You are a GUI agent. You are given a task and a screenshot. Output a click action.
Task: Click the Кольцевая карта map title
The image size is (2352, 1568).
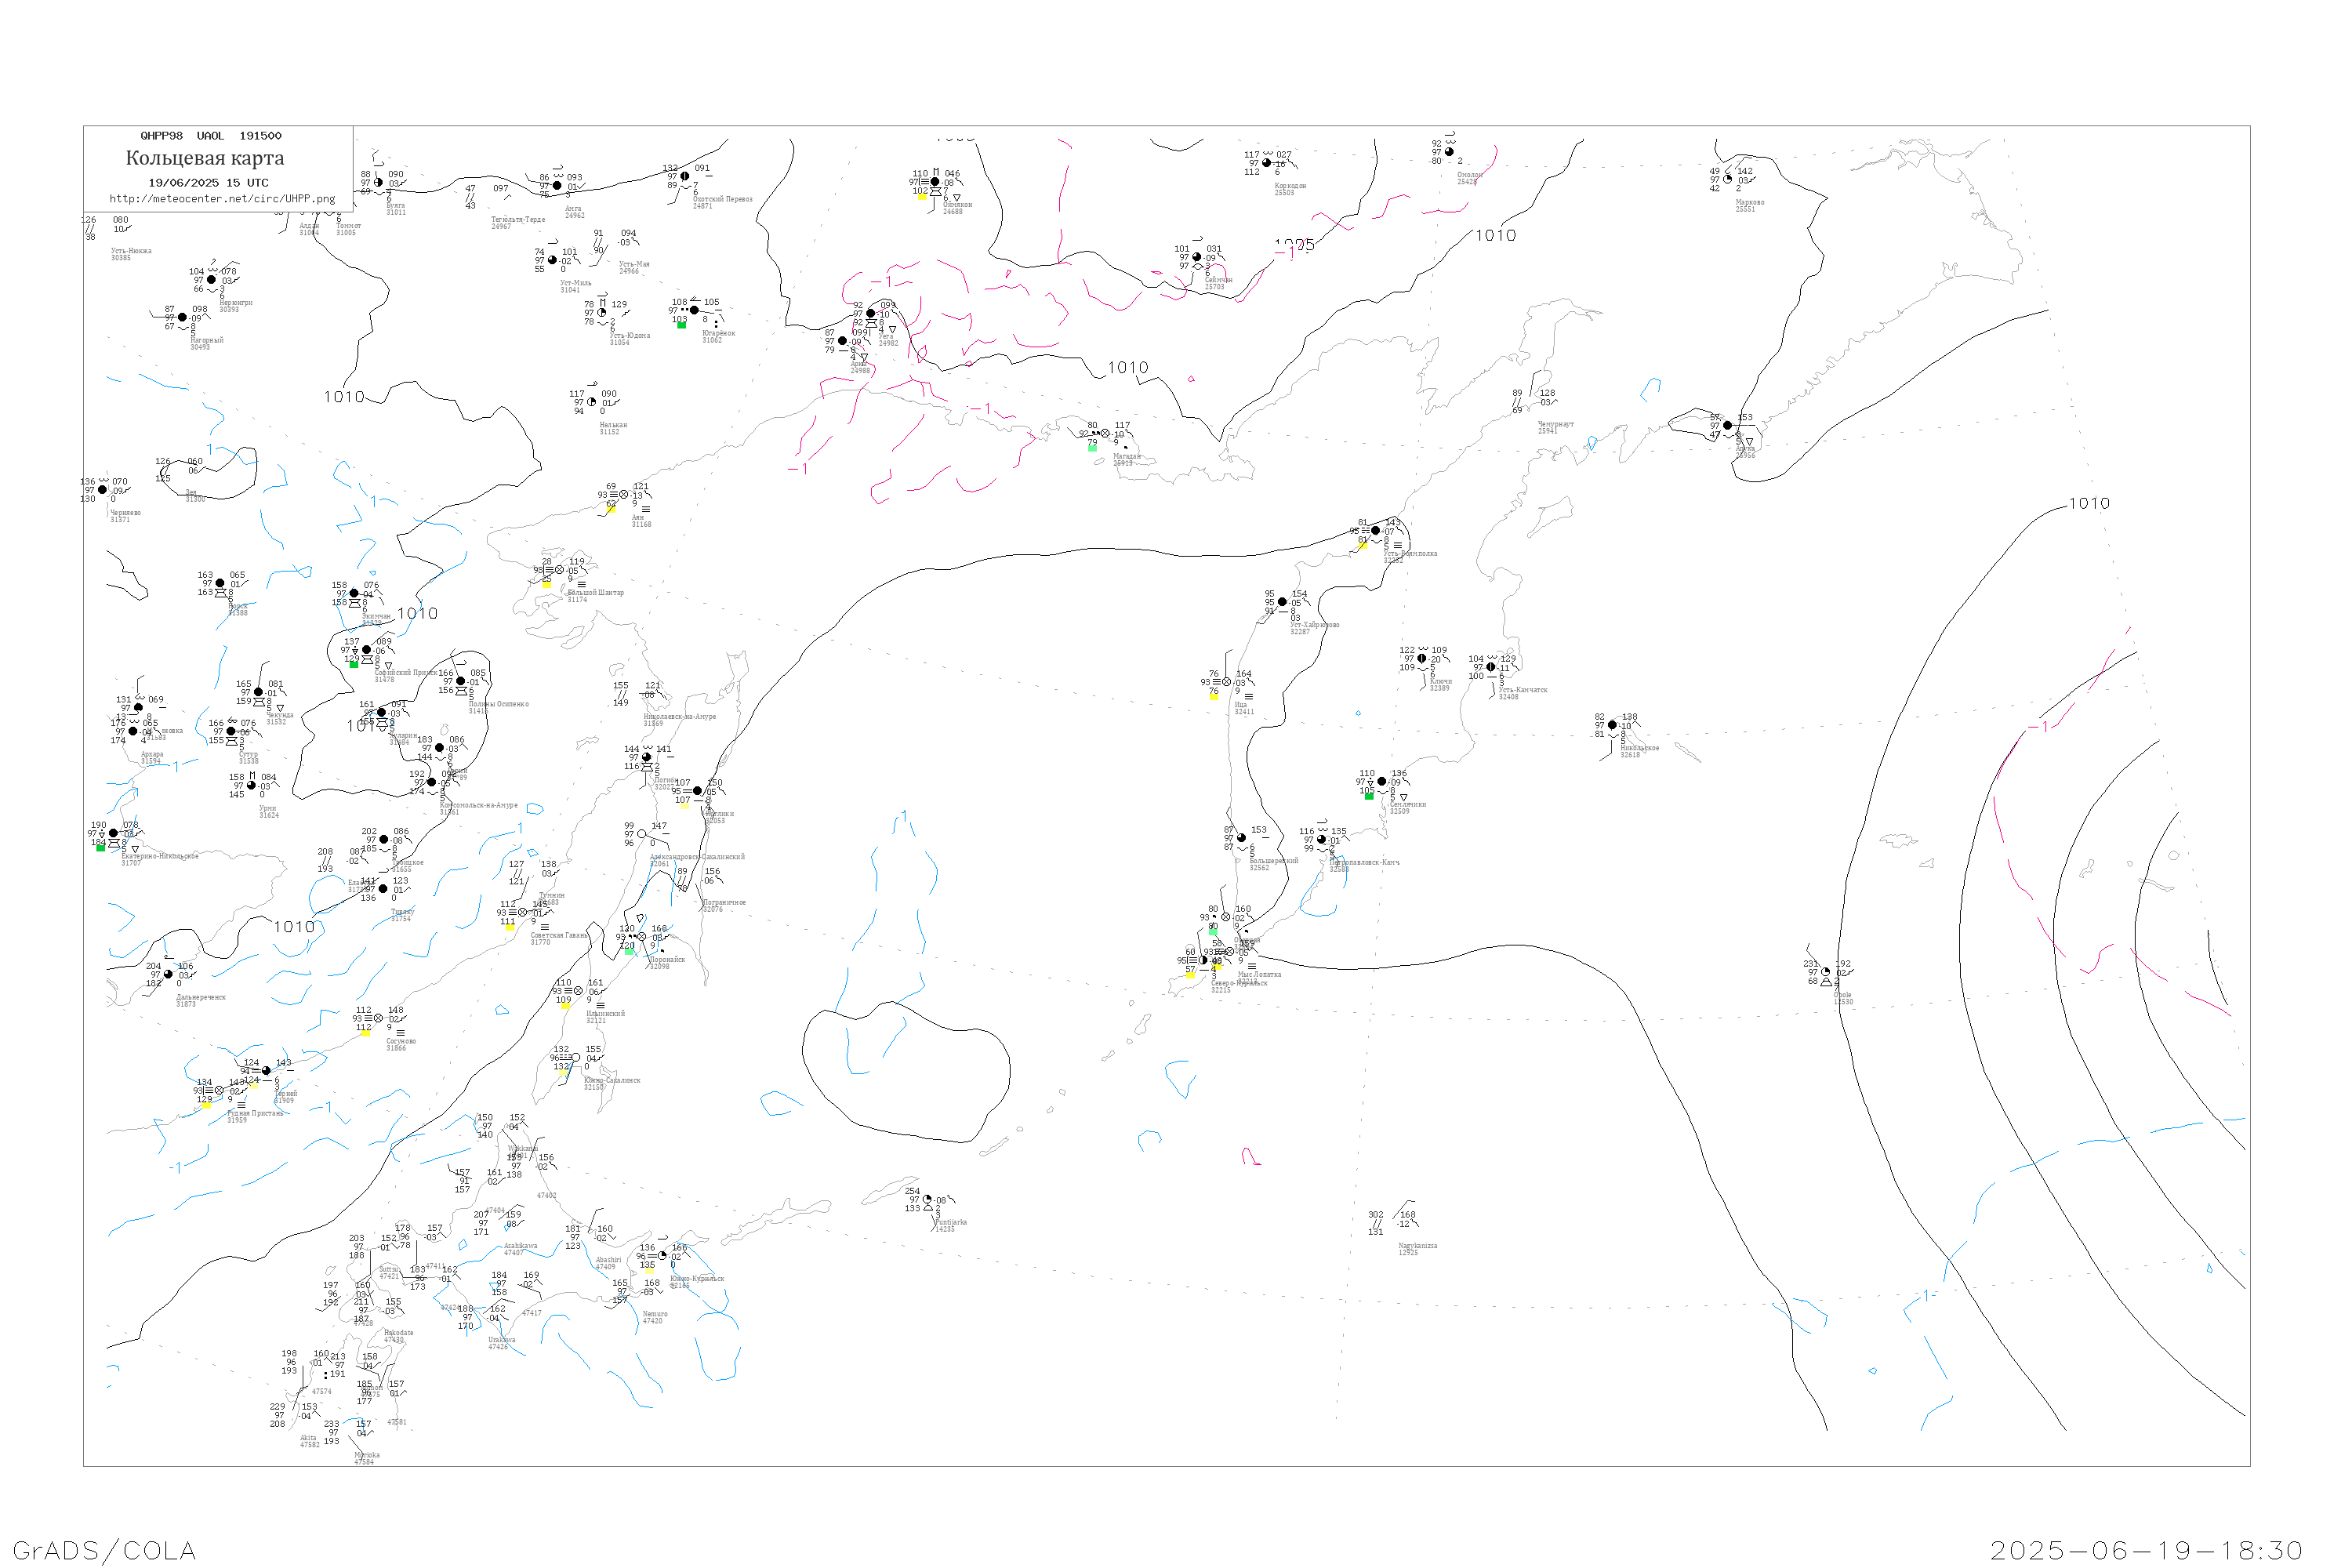point(205,158)
